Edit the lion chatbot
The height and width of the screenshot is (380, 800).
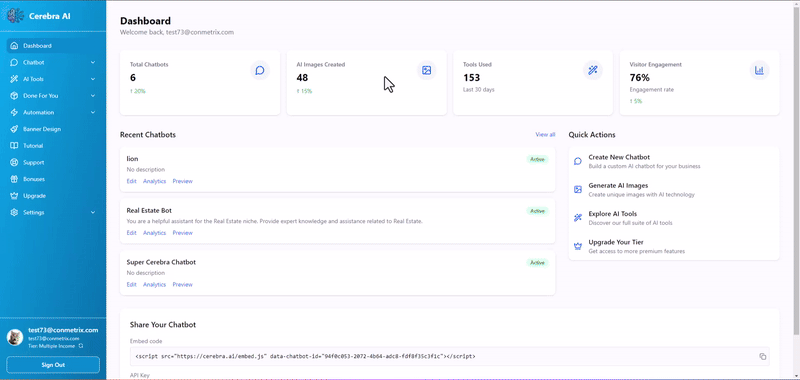coord(131,181)
